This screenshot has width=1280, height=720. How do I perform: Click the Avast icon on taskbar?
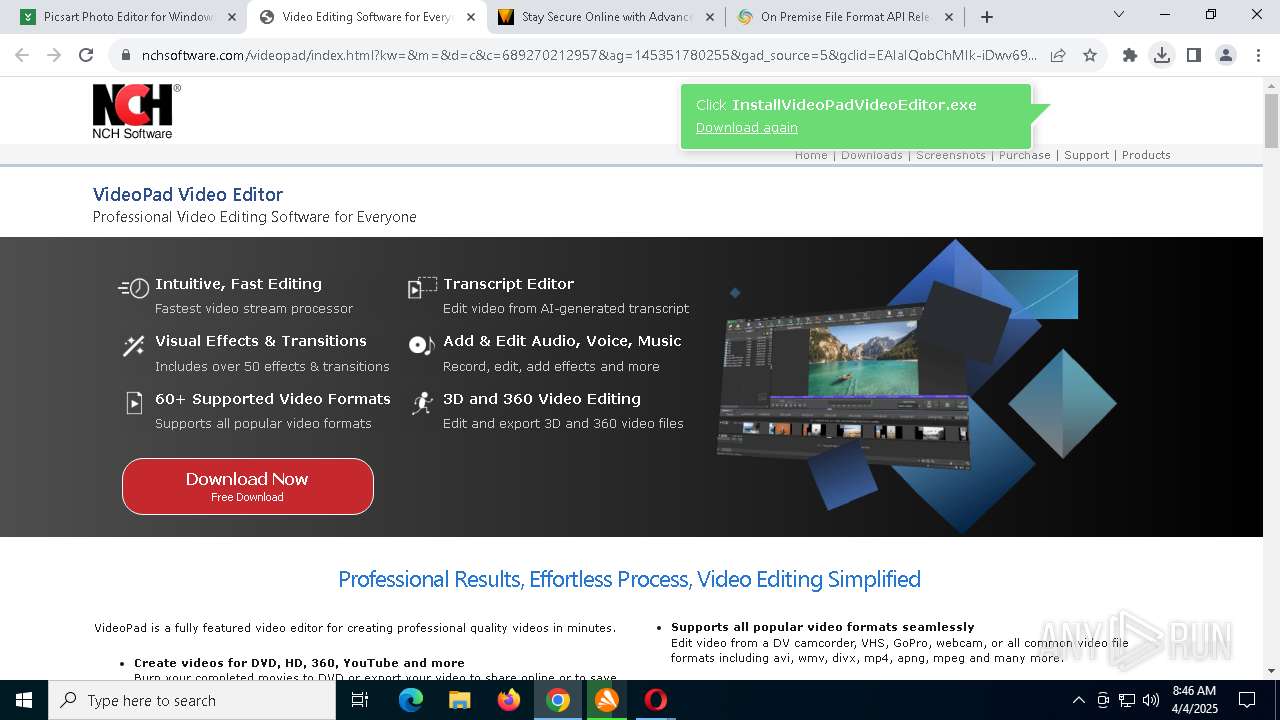(x=607, y=700)
